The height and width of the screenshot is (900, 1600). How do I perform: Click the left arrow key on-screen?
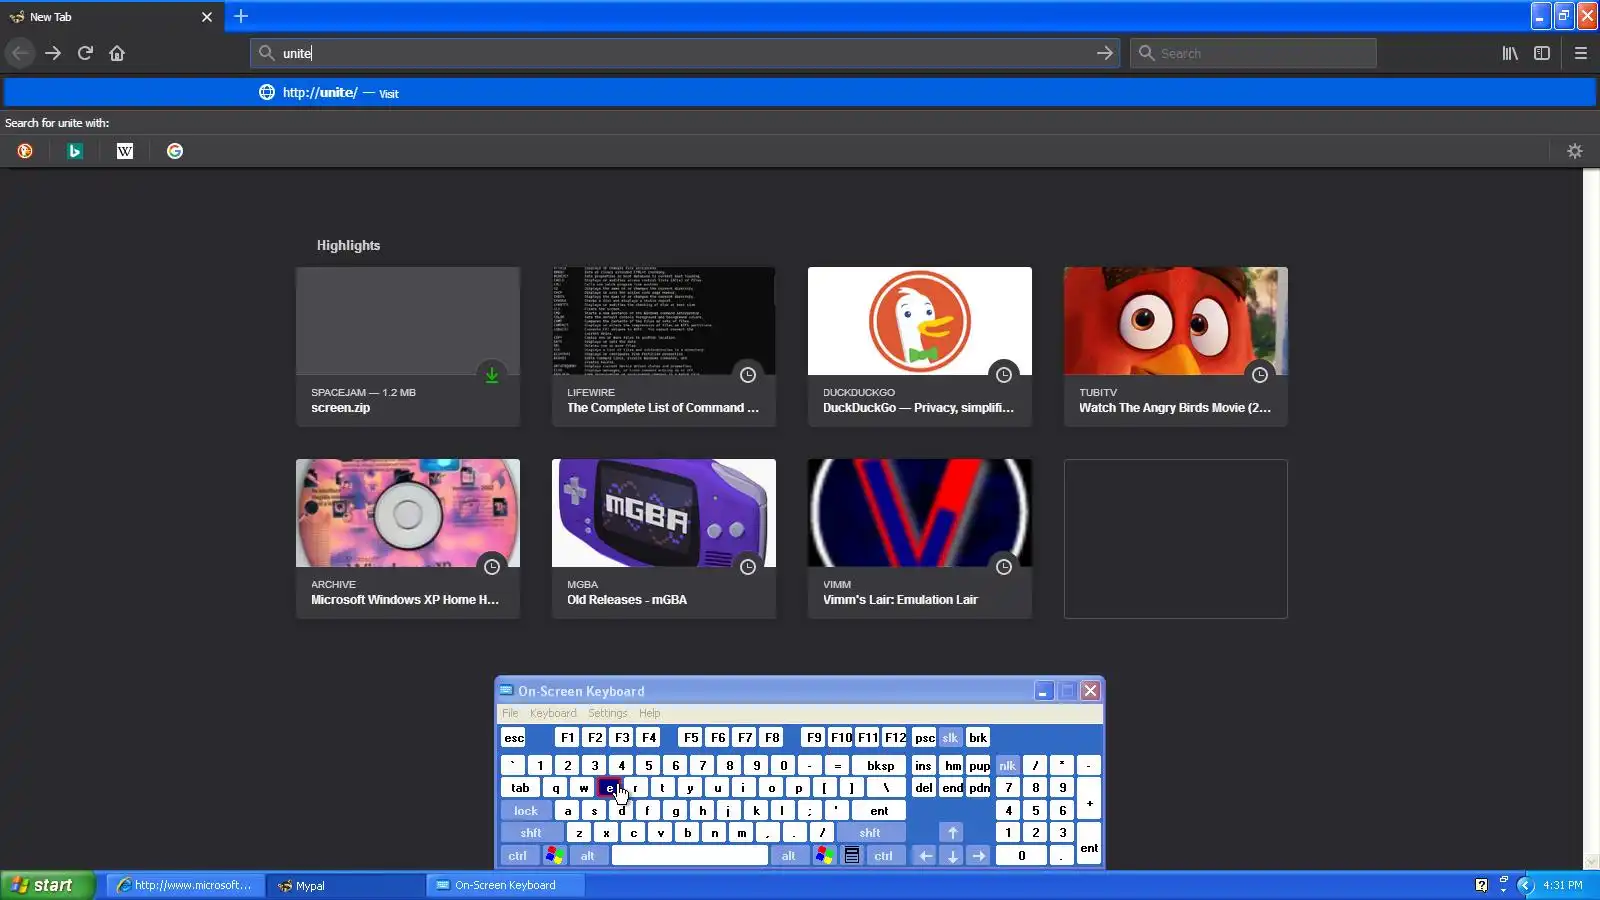[925, 856]
